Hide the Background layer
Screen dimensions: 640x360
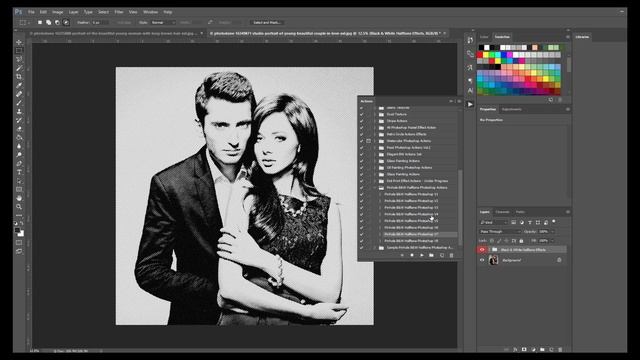(x=482, y=260)
